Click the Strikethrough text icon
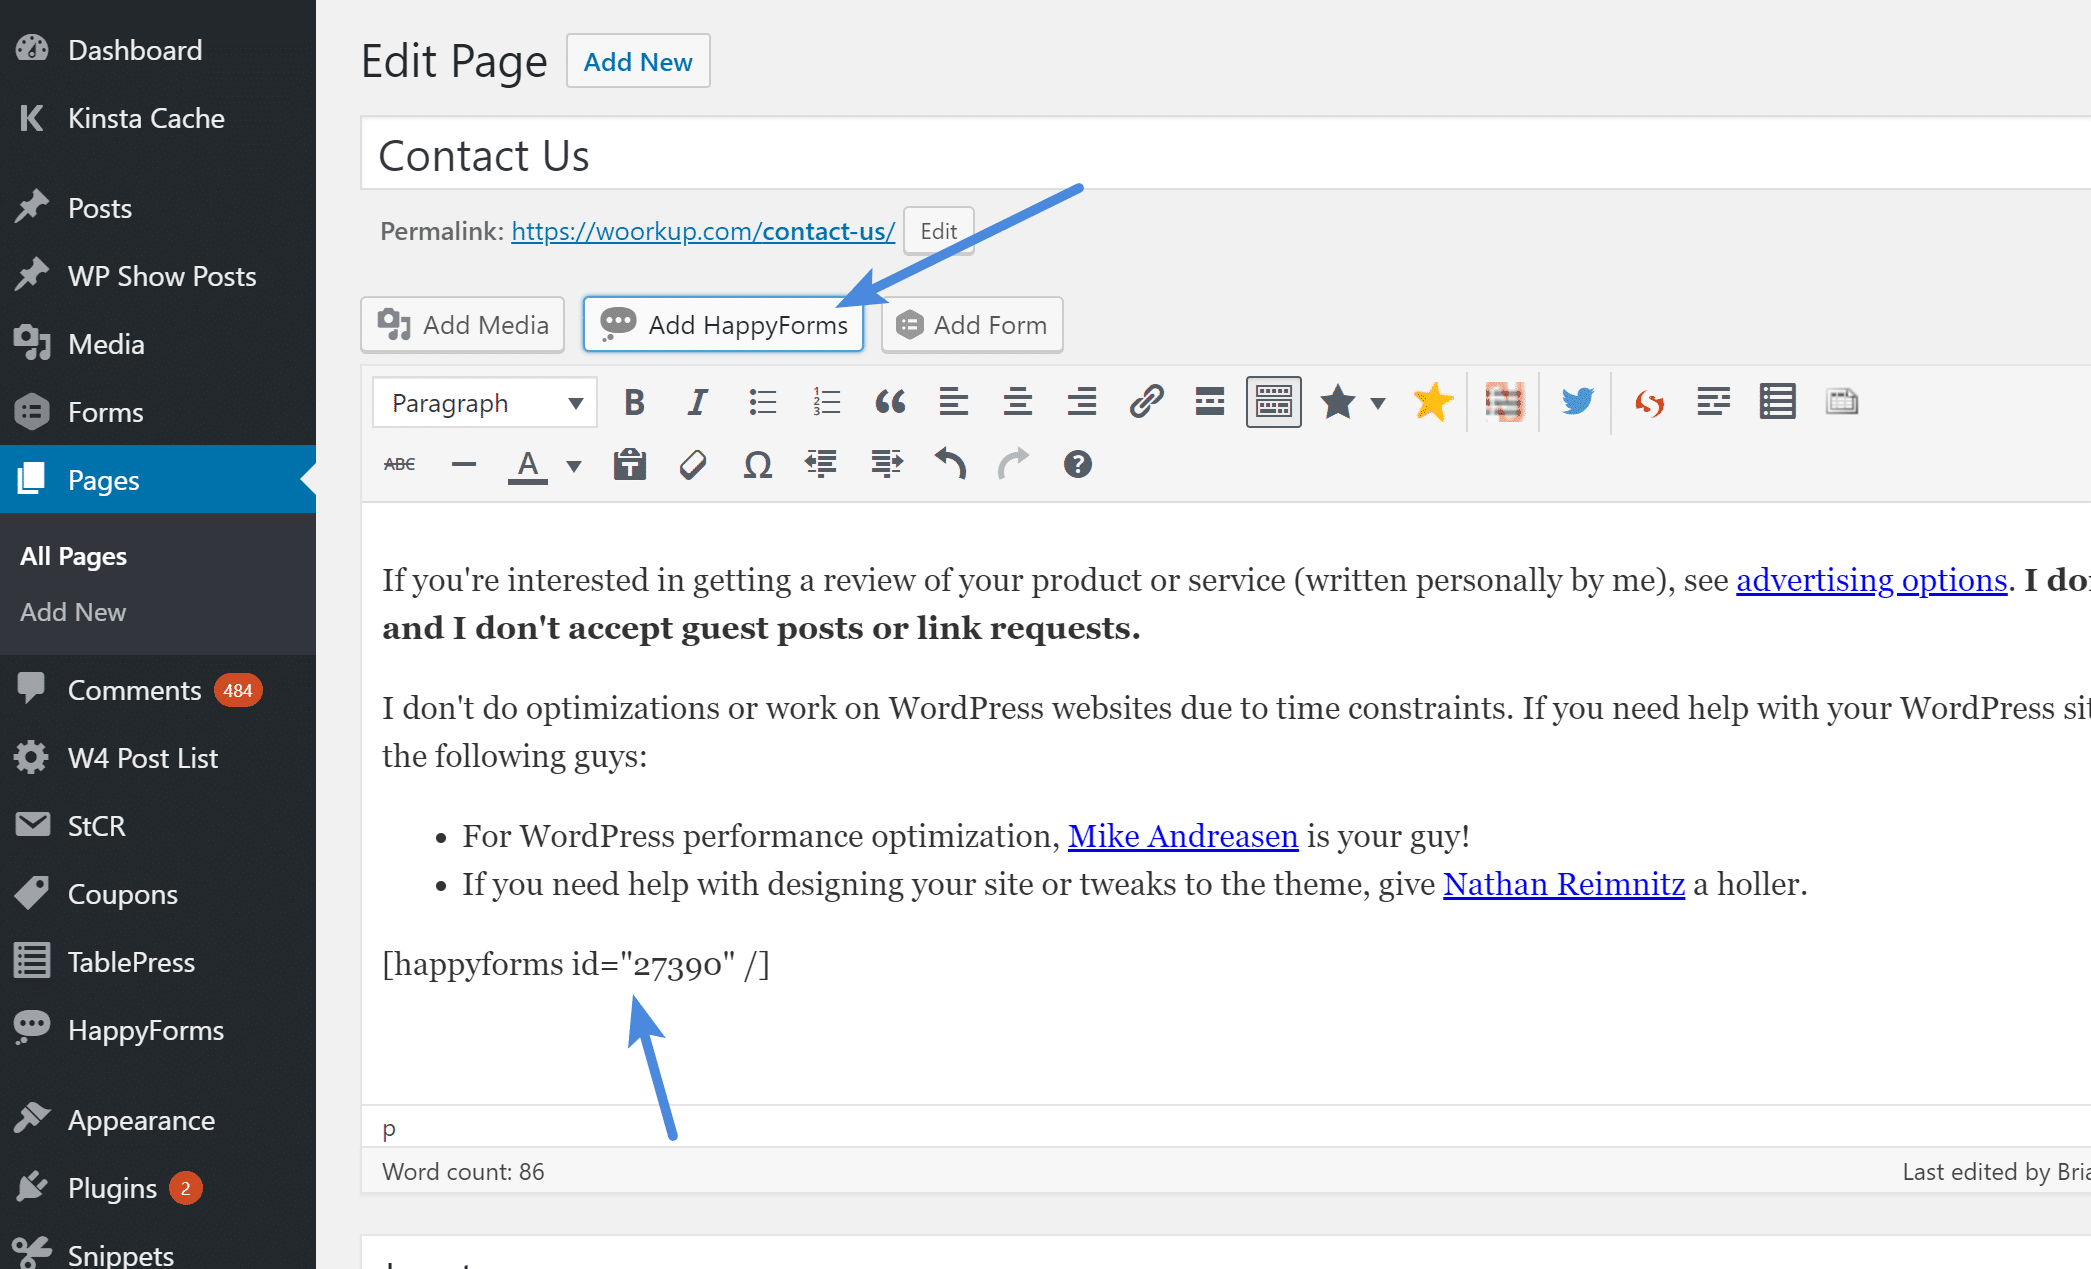The height and width of the screenshot is (1269, 2091). coord(397,464)
